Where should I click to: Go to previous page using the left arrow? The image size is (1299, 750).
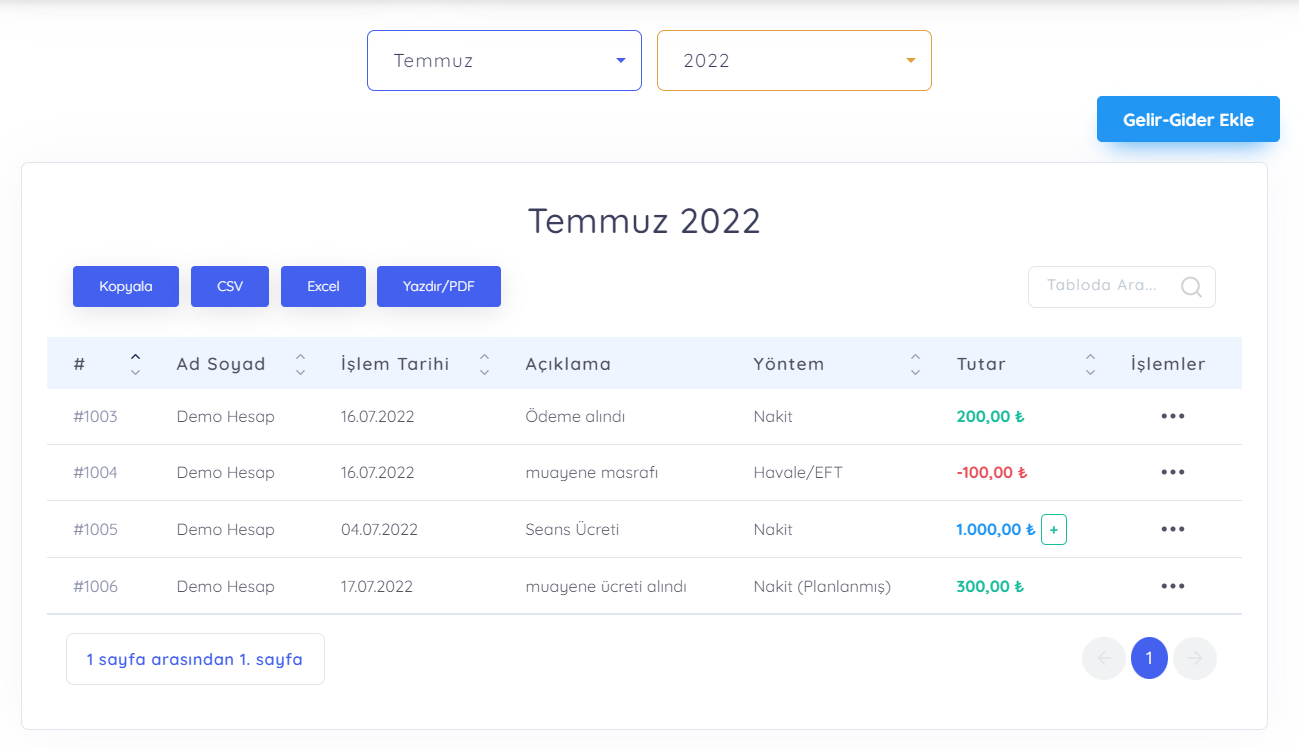pos(1104,658)
